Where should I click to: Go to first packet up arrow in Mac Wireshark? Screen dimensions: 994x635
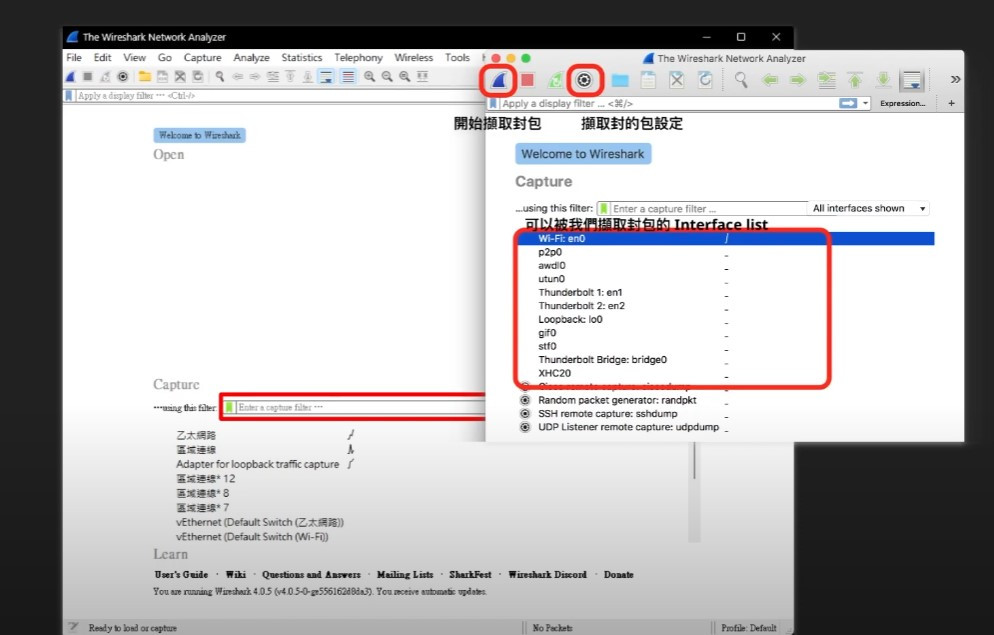click(x=855, y=80)
